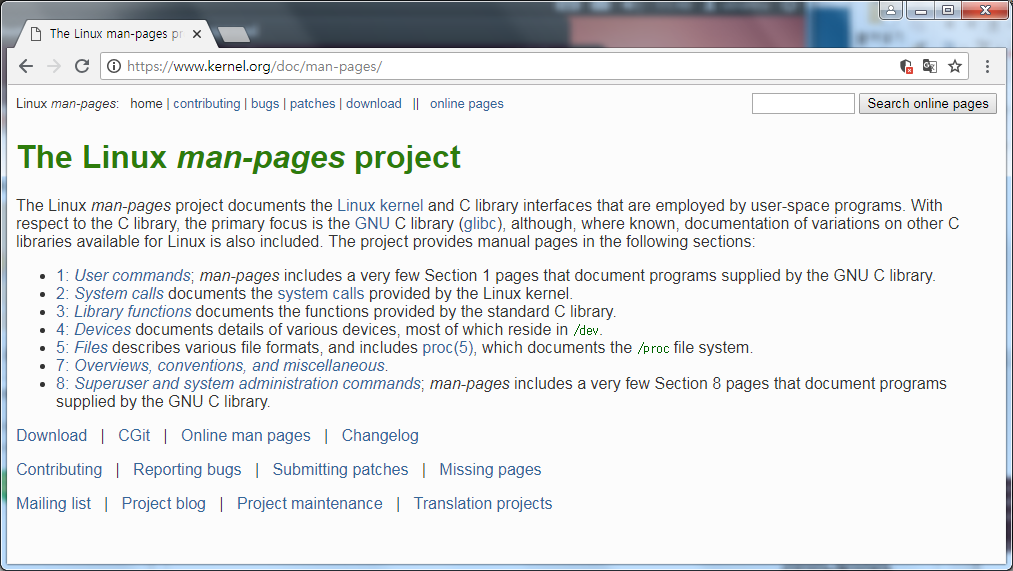Open the Online man pages link

point(245,435)
